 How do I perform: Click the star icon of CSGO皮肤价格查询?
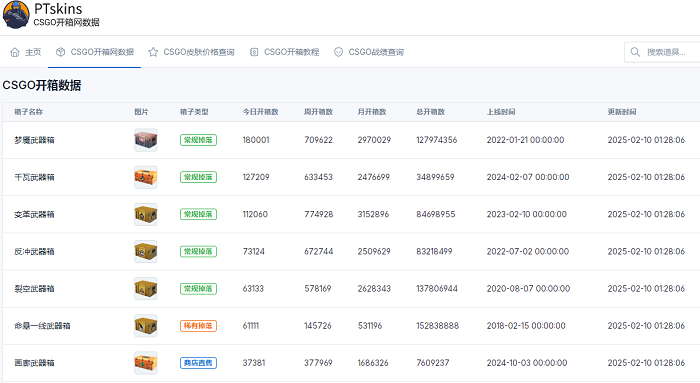click(153, 52)
